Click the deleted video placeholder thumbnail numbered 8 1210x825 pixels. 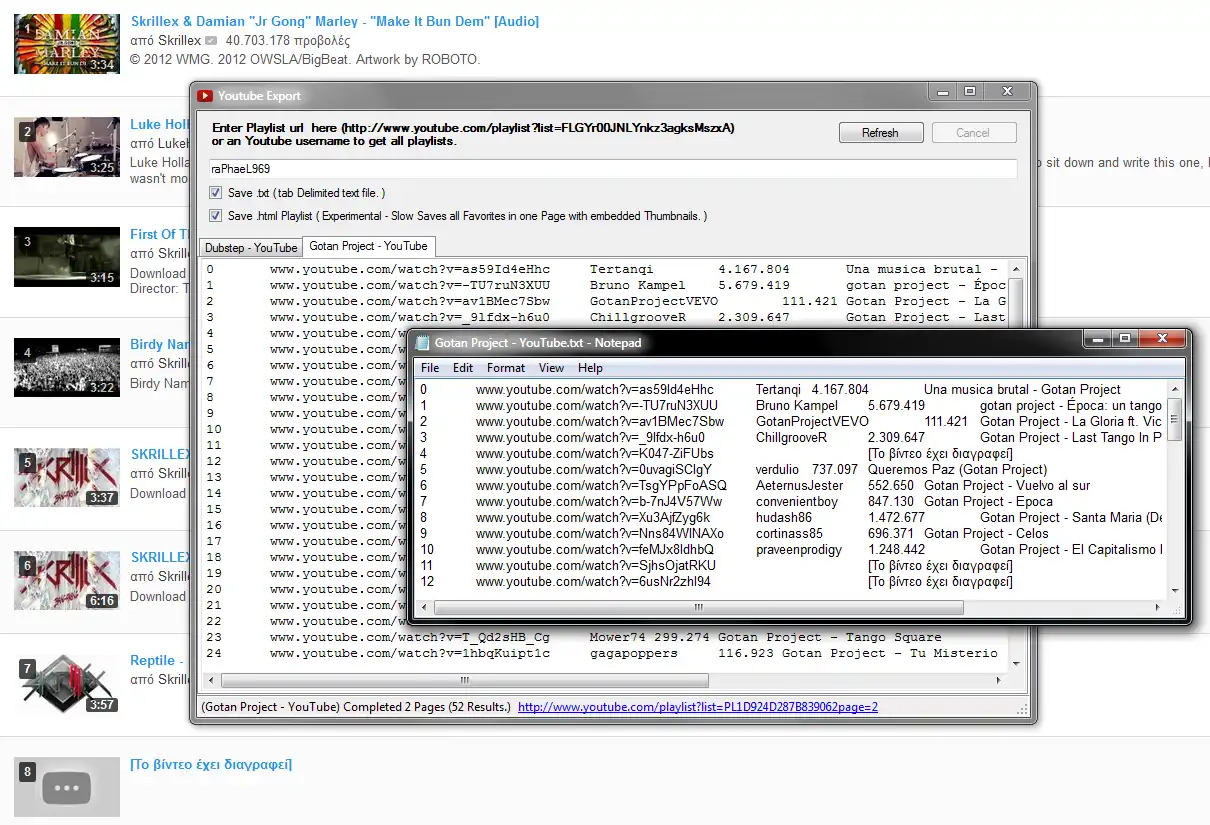[x=67, y=787]
